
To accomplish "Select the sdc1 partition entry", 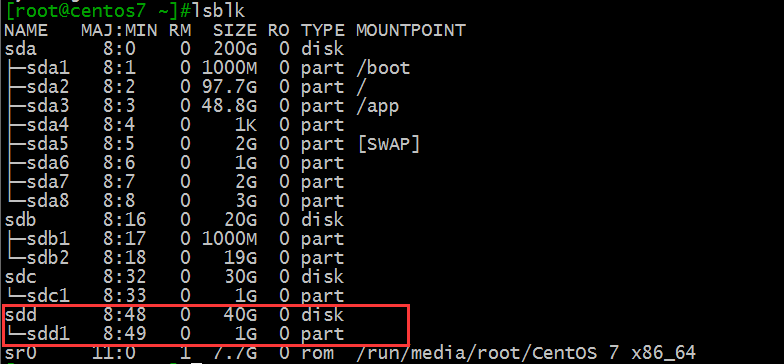I will coord(48,296).
